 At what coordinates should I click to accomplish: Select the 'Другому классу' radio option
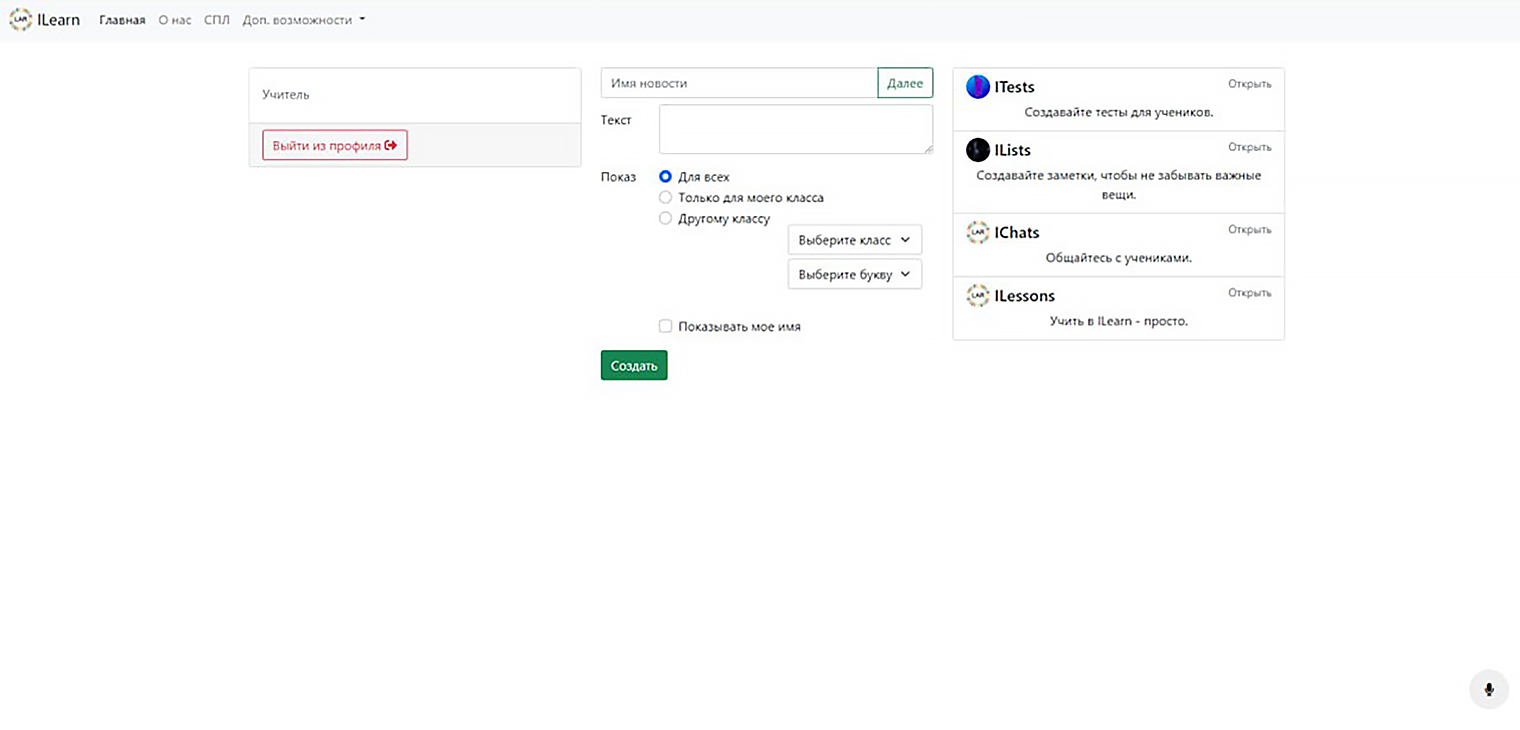(665, 219)
